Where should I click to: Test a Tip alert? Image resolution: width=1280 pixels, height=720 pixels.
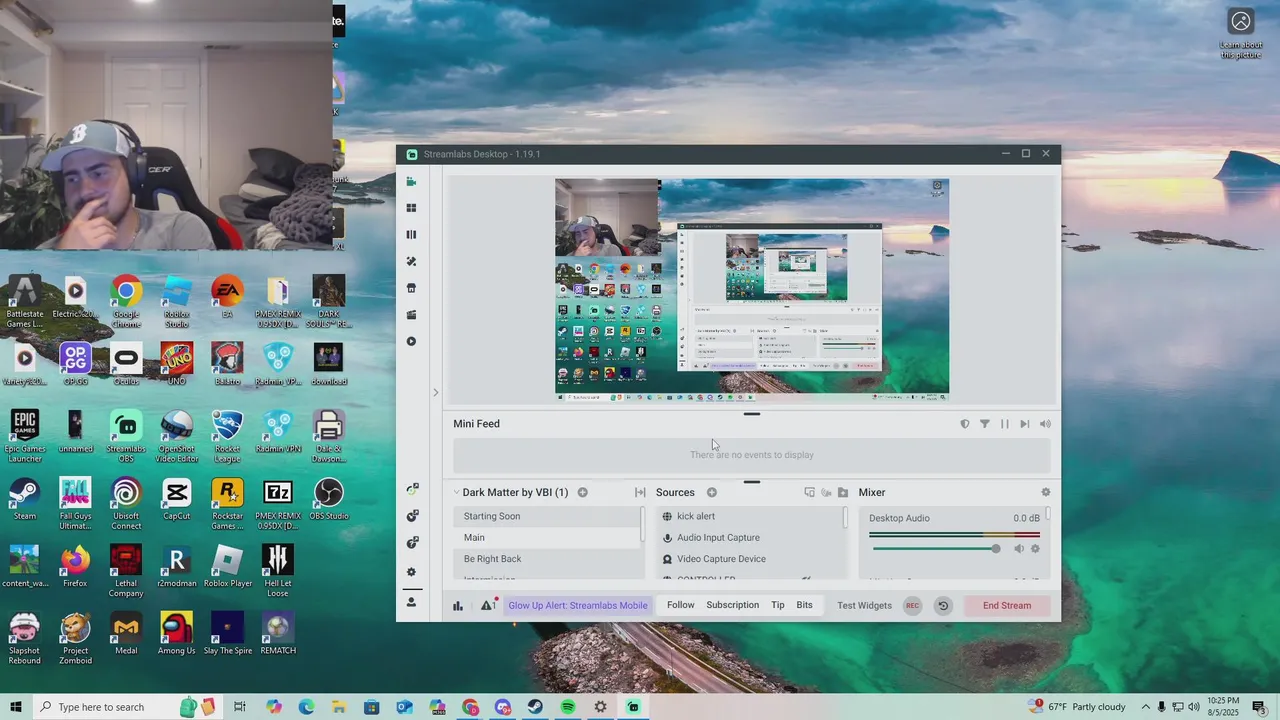778,605
